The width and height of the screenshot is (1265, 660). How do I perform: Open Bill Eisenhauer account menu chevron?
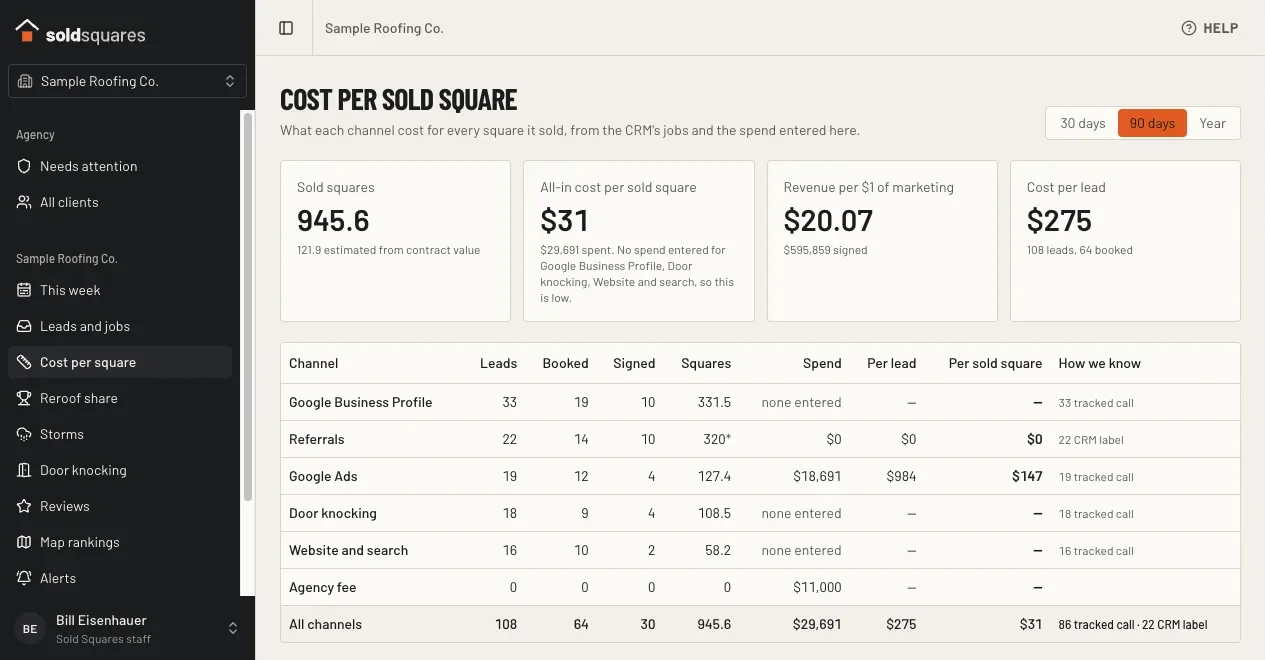pyautogui.click(x=233, y=629)
